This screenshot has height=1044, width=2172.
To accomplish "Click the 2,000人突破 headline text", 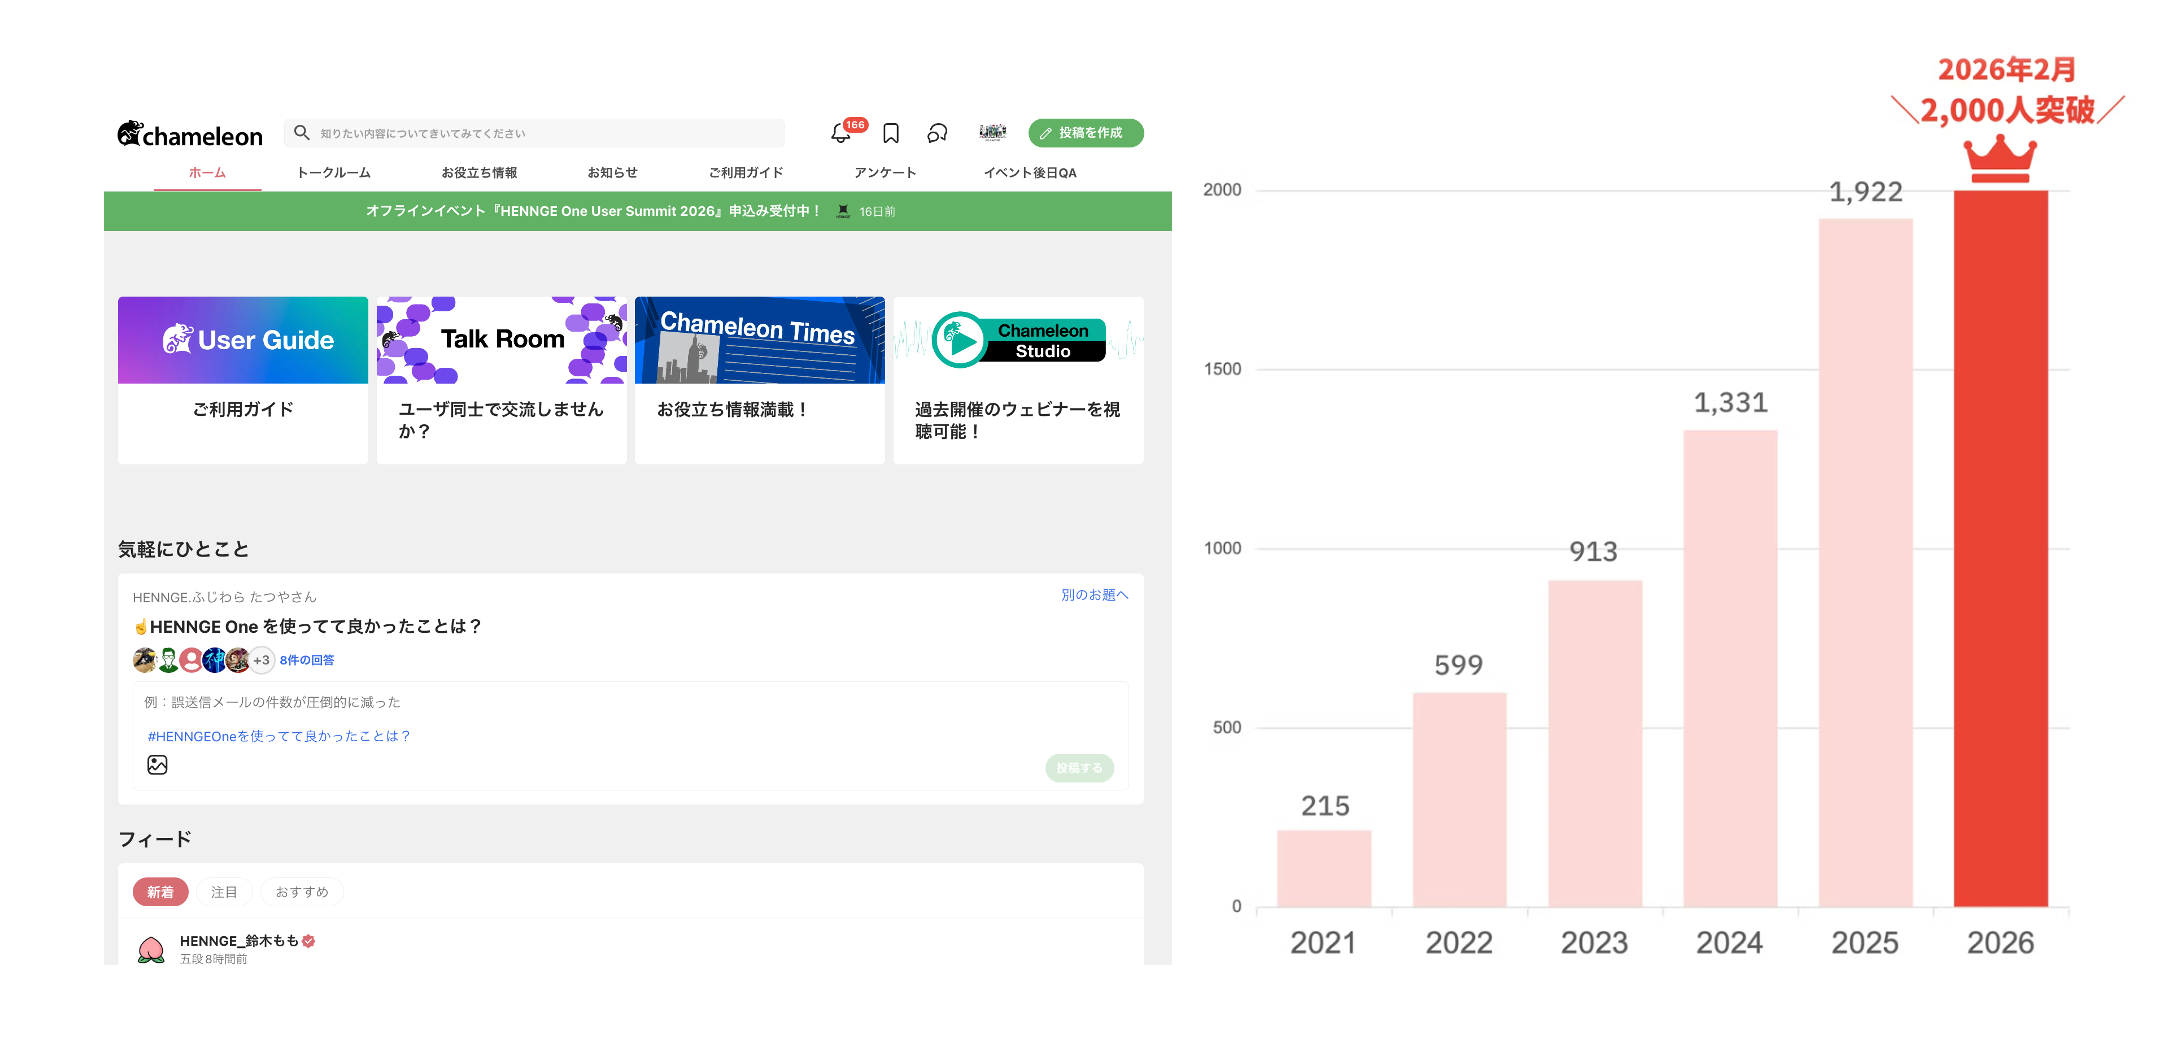I will [2008, 110].
